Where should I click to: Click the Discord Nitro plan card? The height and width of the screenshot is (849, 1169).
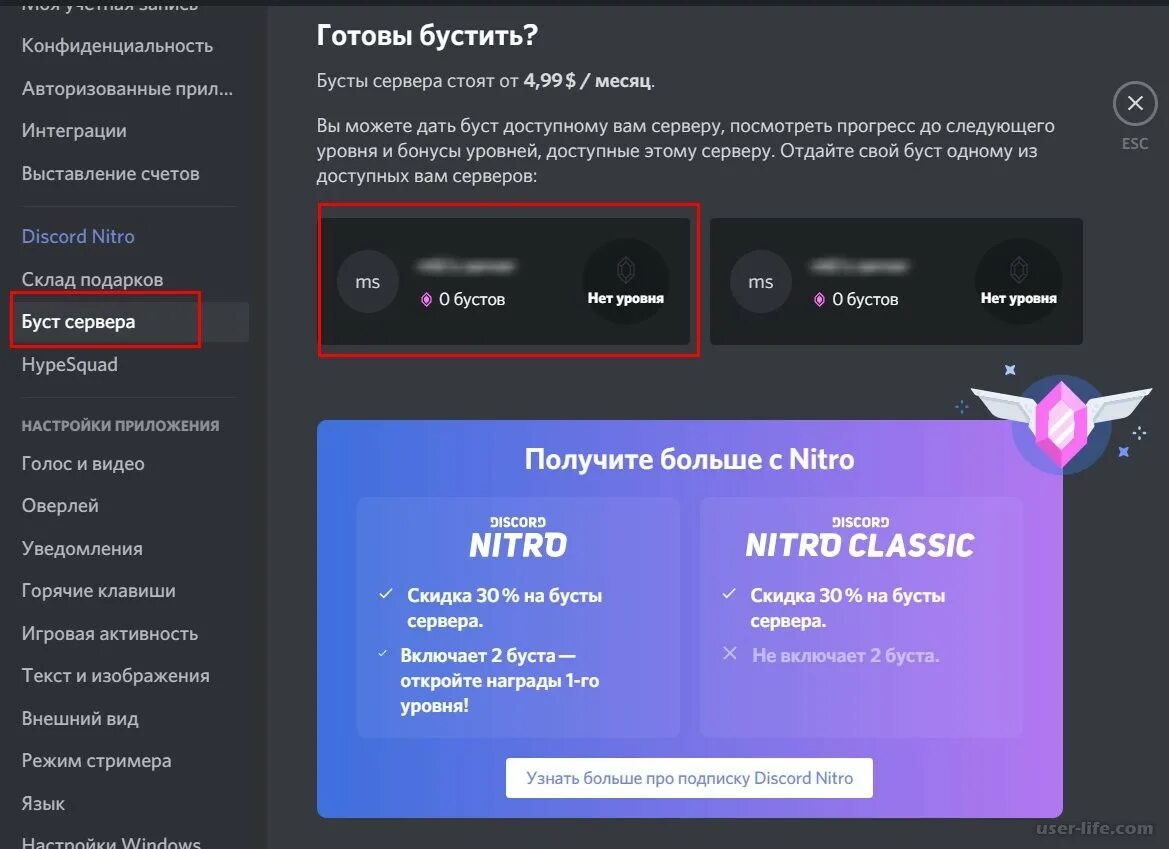coord(518,617)
